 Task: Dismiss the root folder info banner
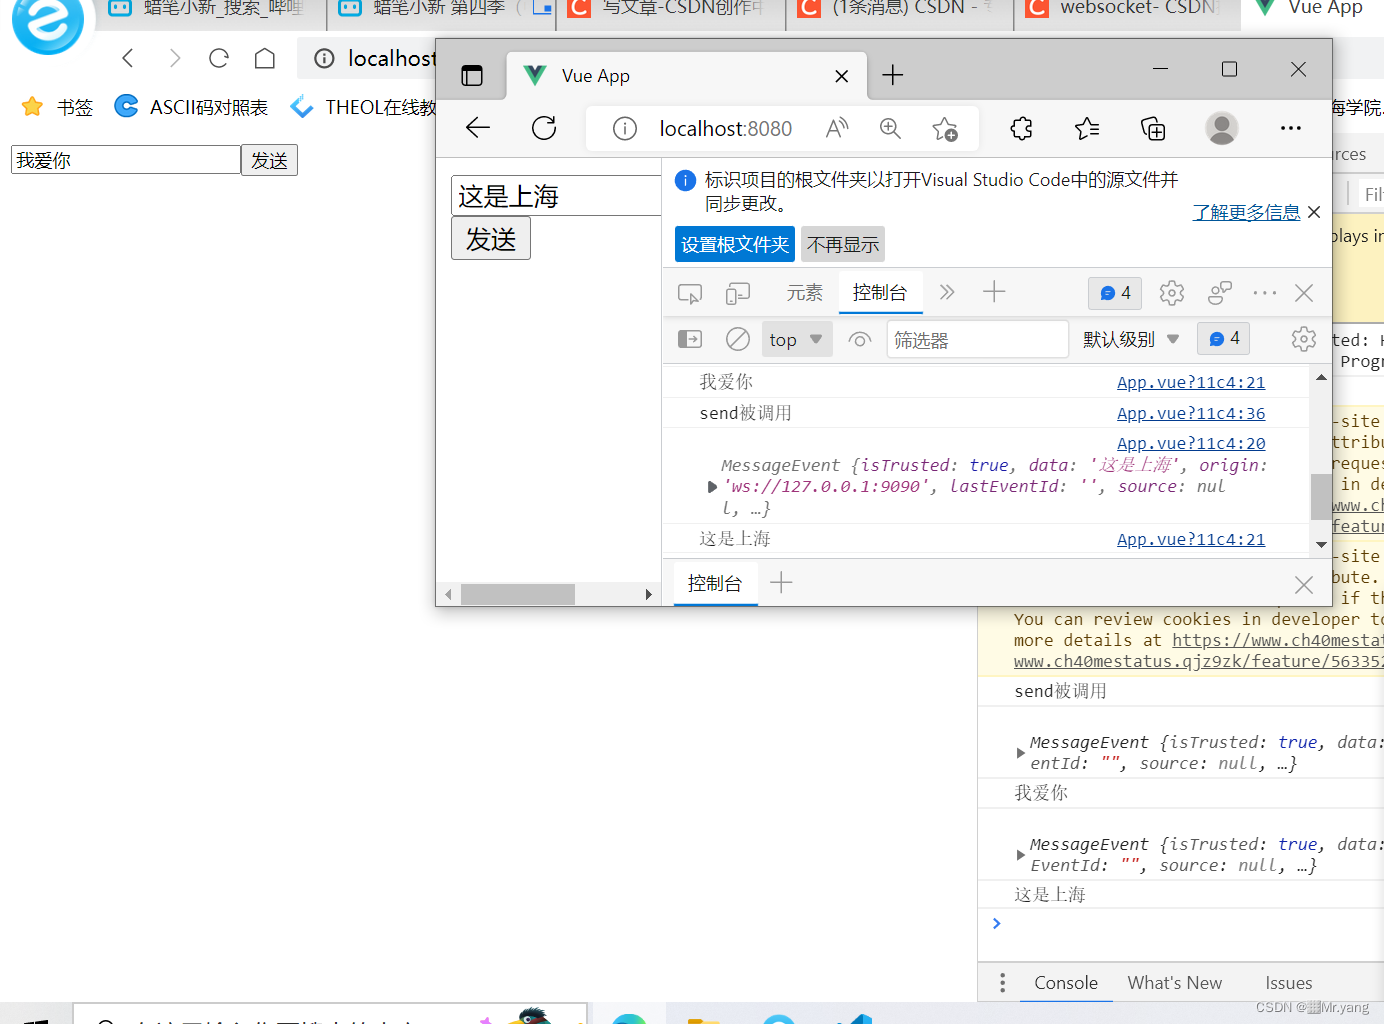click(x=1314, y=212)
